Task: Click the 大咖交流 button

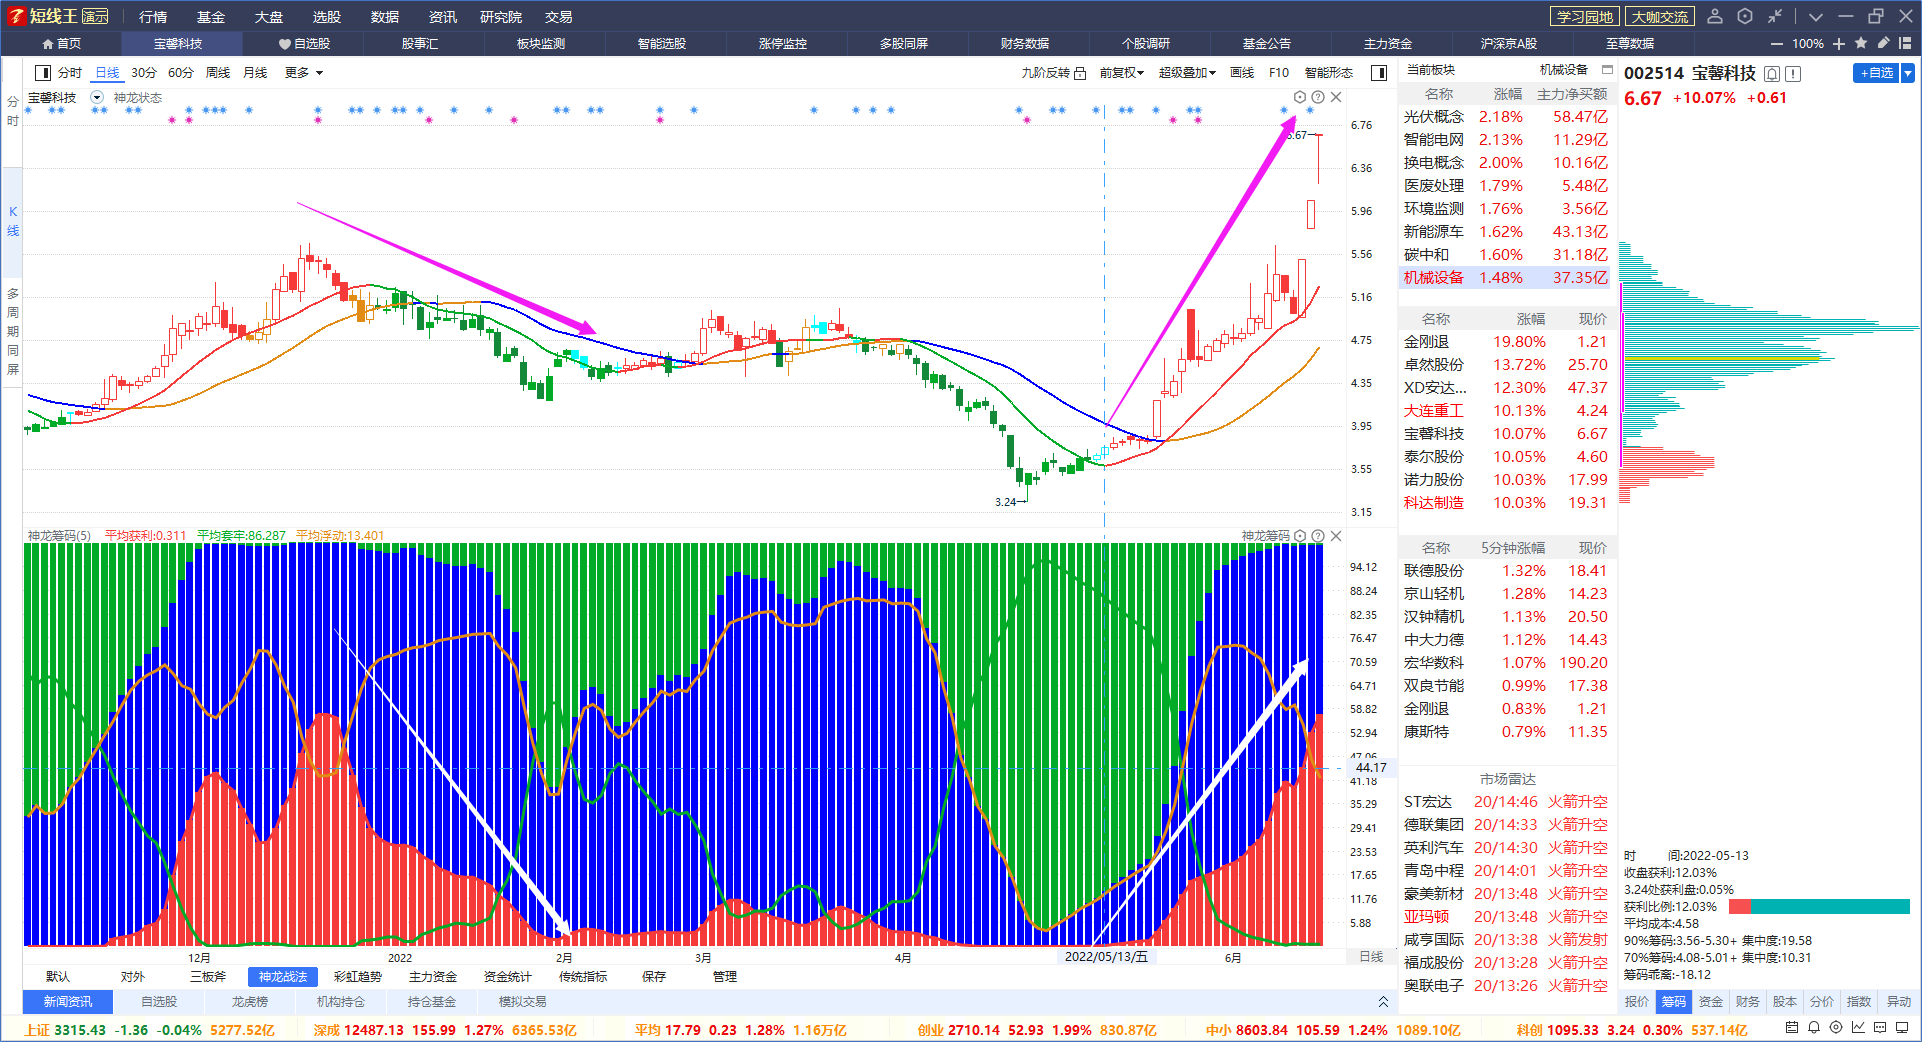Action: click(x=1660, y=17)
